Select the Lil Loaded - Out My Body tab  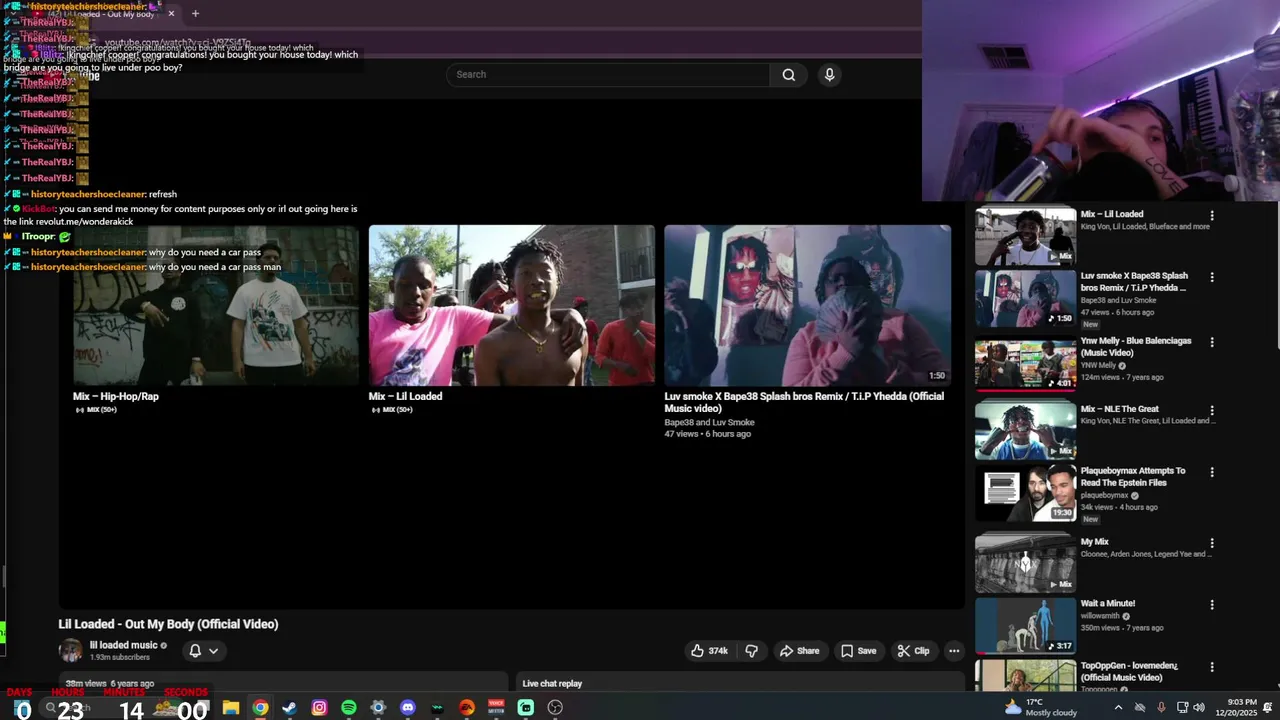(105, 14)
